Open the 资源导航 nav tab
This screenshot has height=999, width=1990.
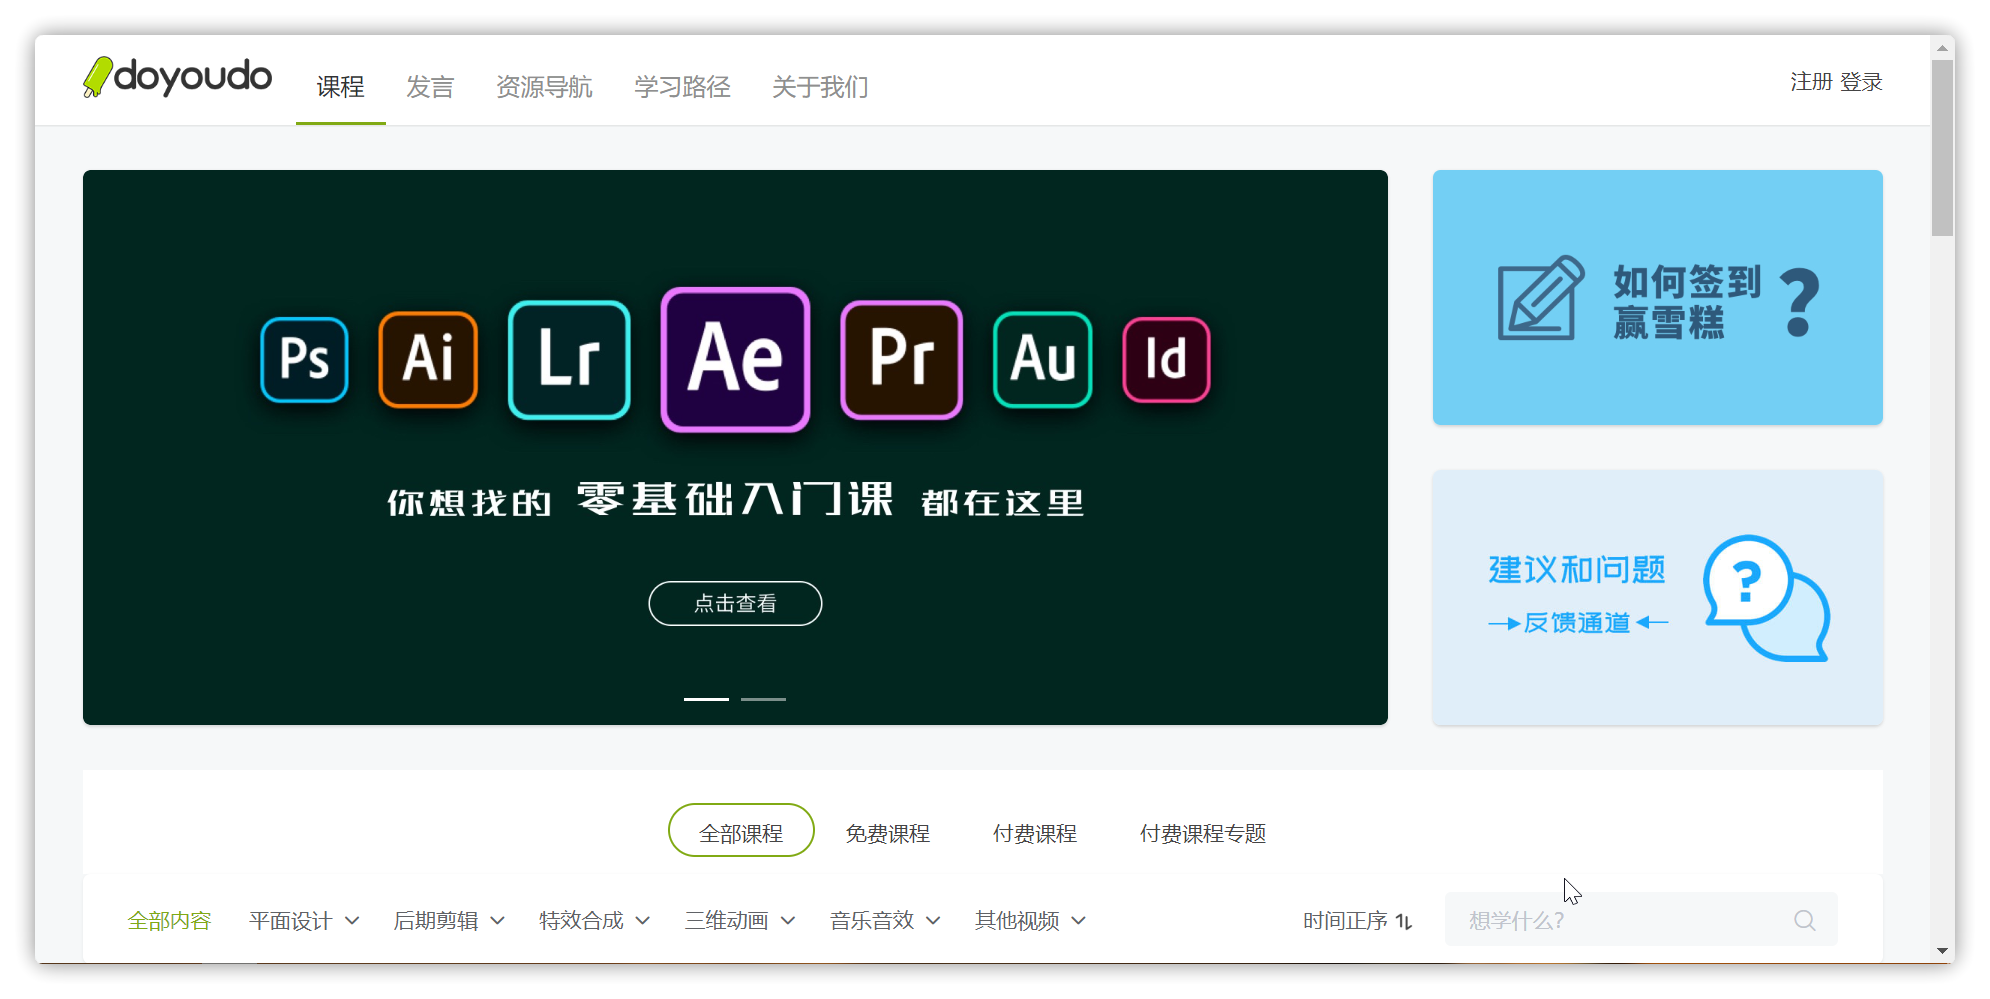(544, 87)
